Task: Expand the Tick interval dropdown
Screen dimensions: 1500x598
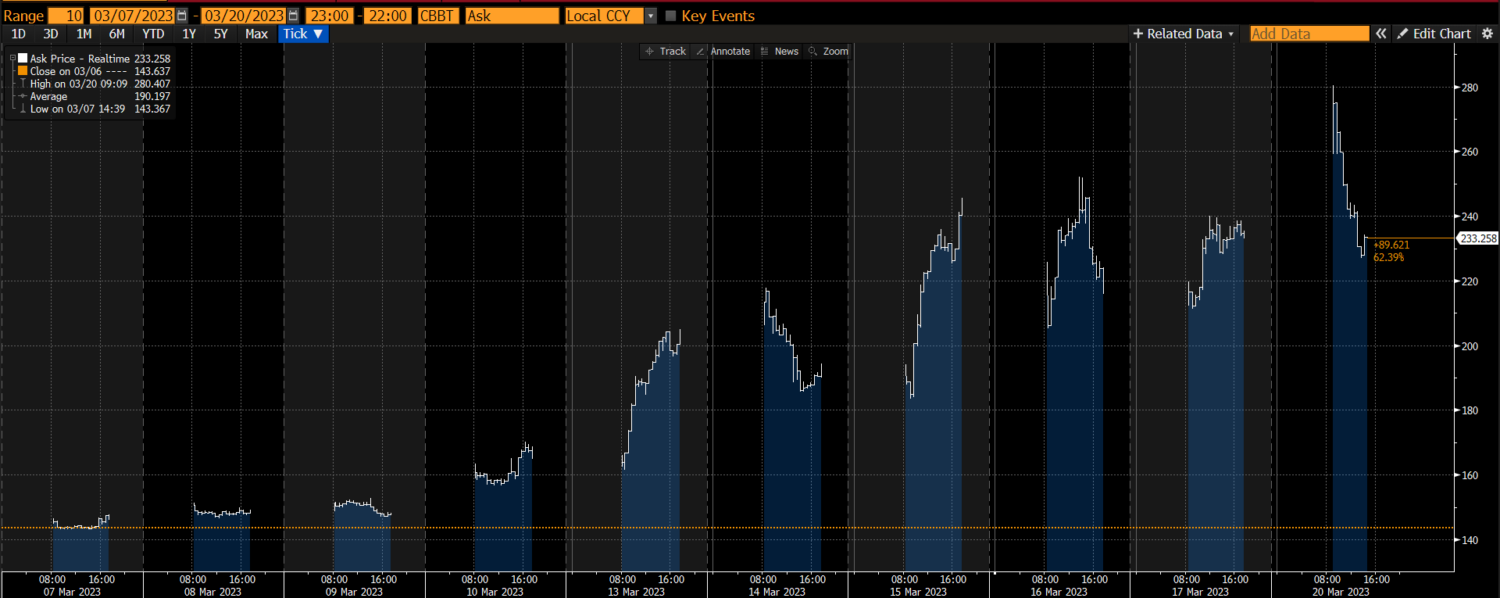Action: (x=303, y=34)
